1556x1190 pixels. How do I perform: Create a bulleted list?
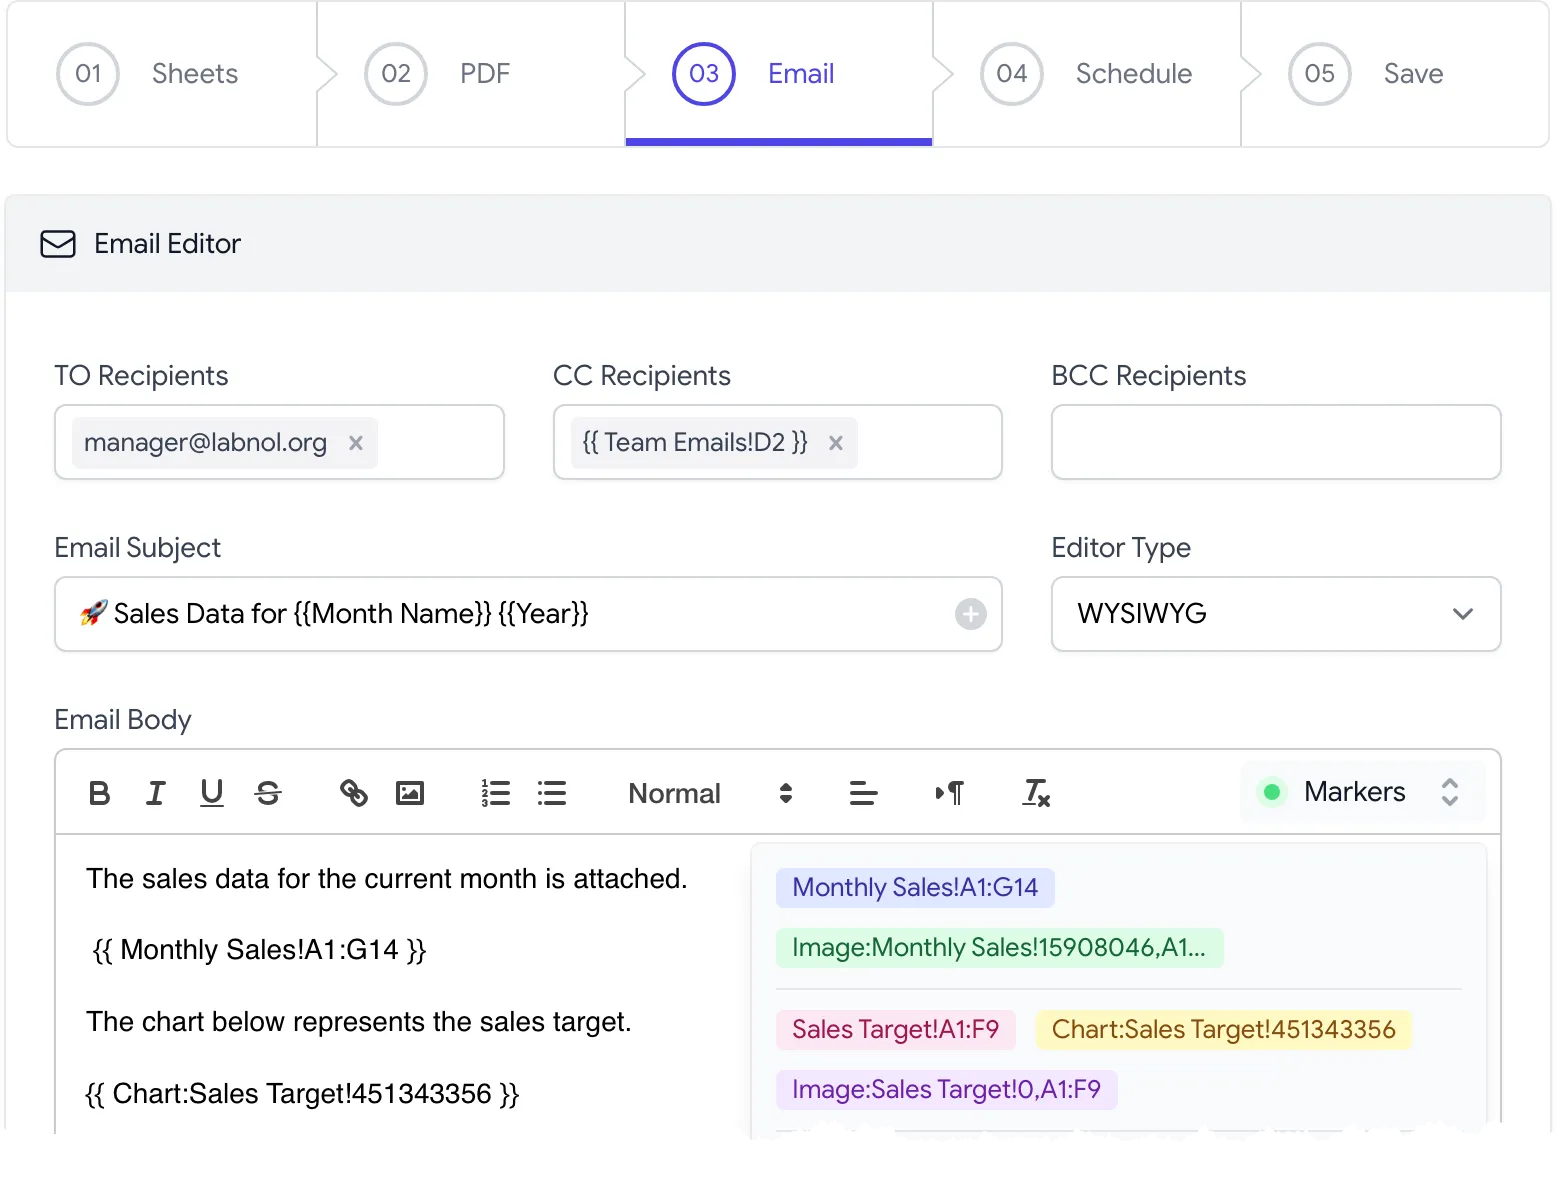click(x=551, y=793)
